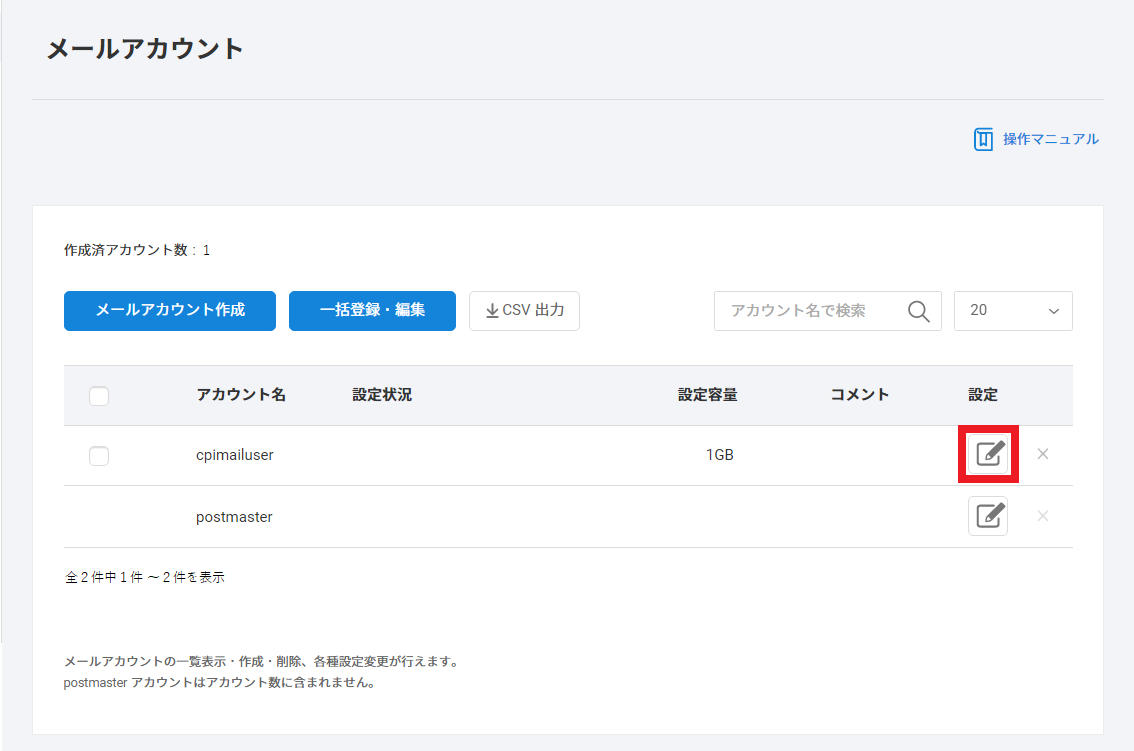This screenshot has height=751, width=1134.
Task: Select the コメント column header
Action: click(x=860, y=395)
